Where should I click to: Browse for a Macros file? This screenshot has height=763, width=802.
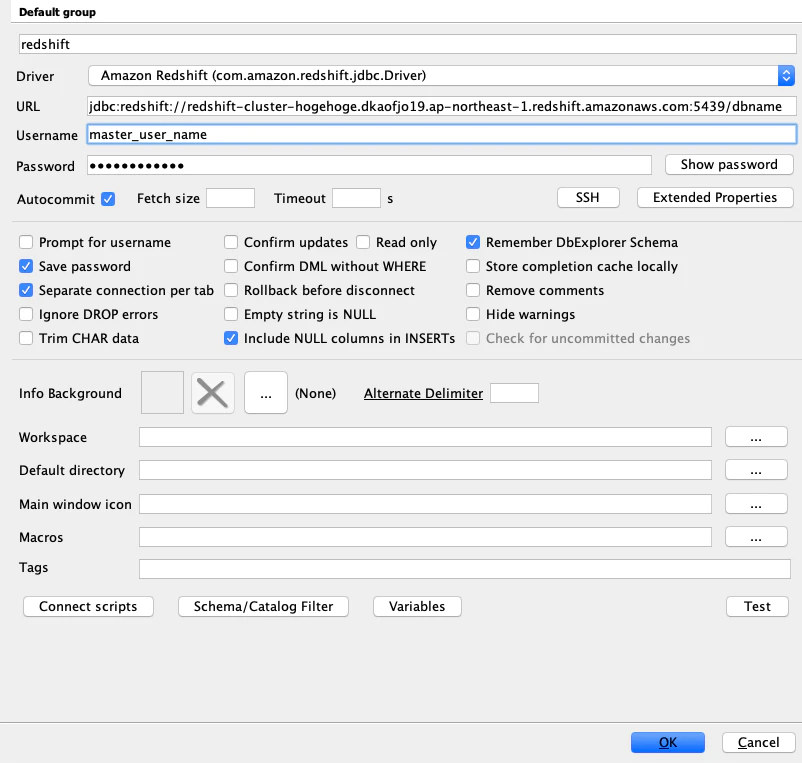pos(756,537)
